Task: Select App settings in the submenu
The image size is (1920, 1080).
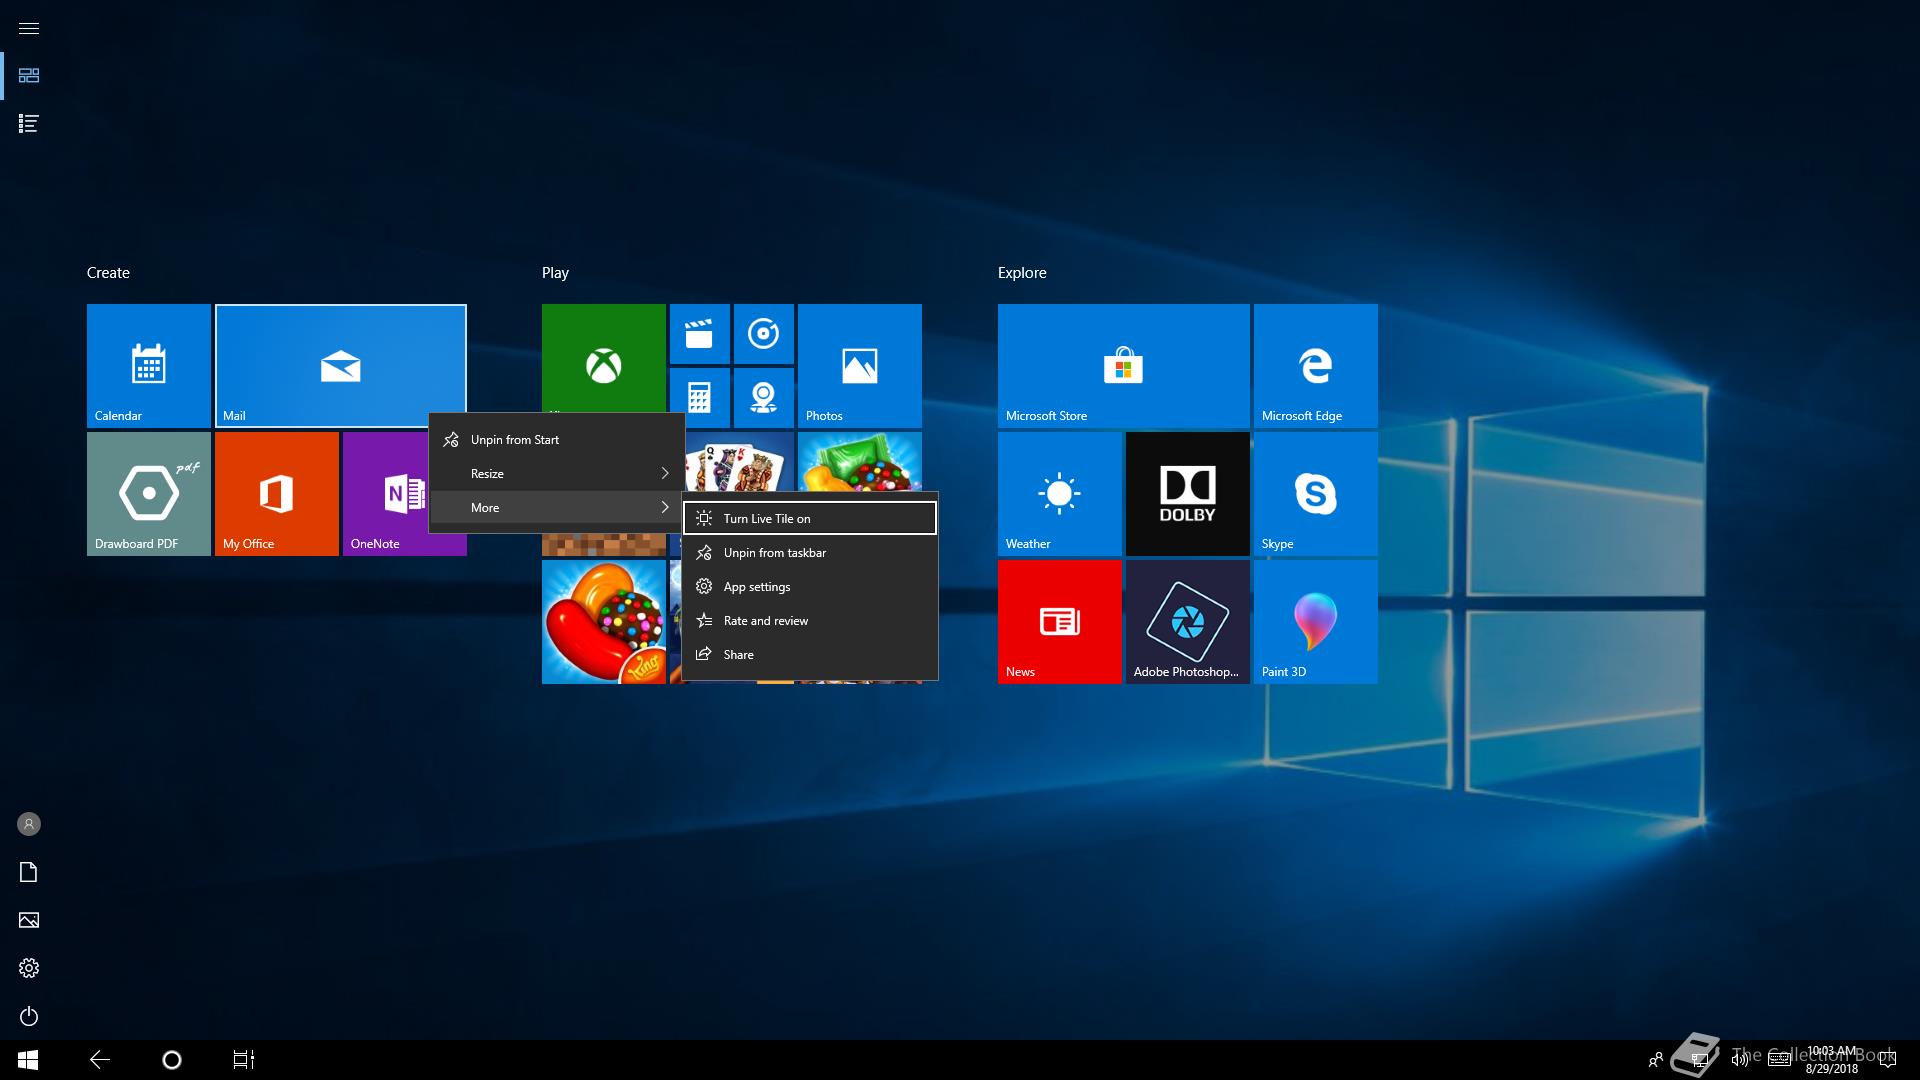Action: point(810,587)
